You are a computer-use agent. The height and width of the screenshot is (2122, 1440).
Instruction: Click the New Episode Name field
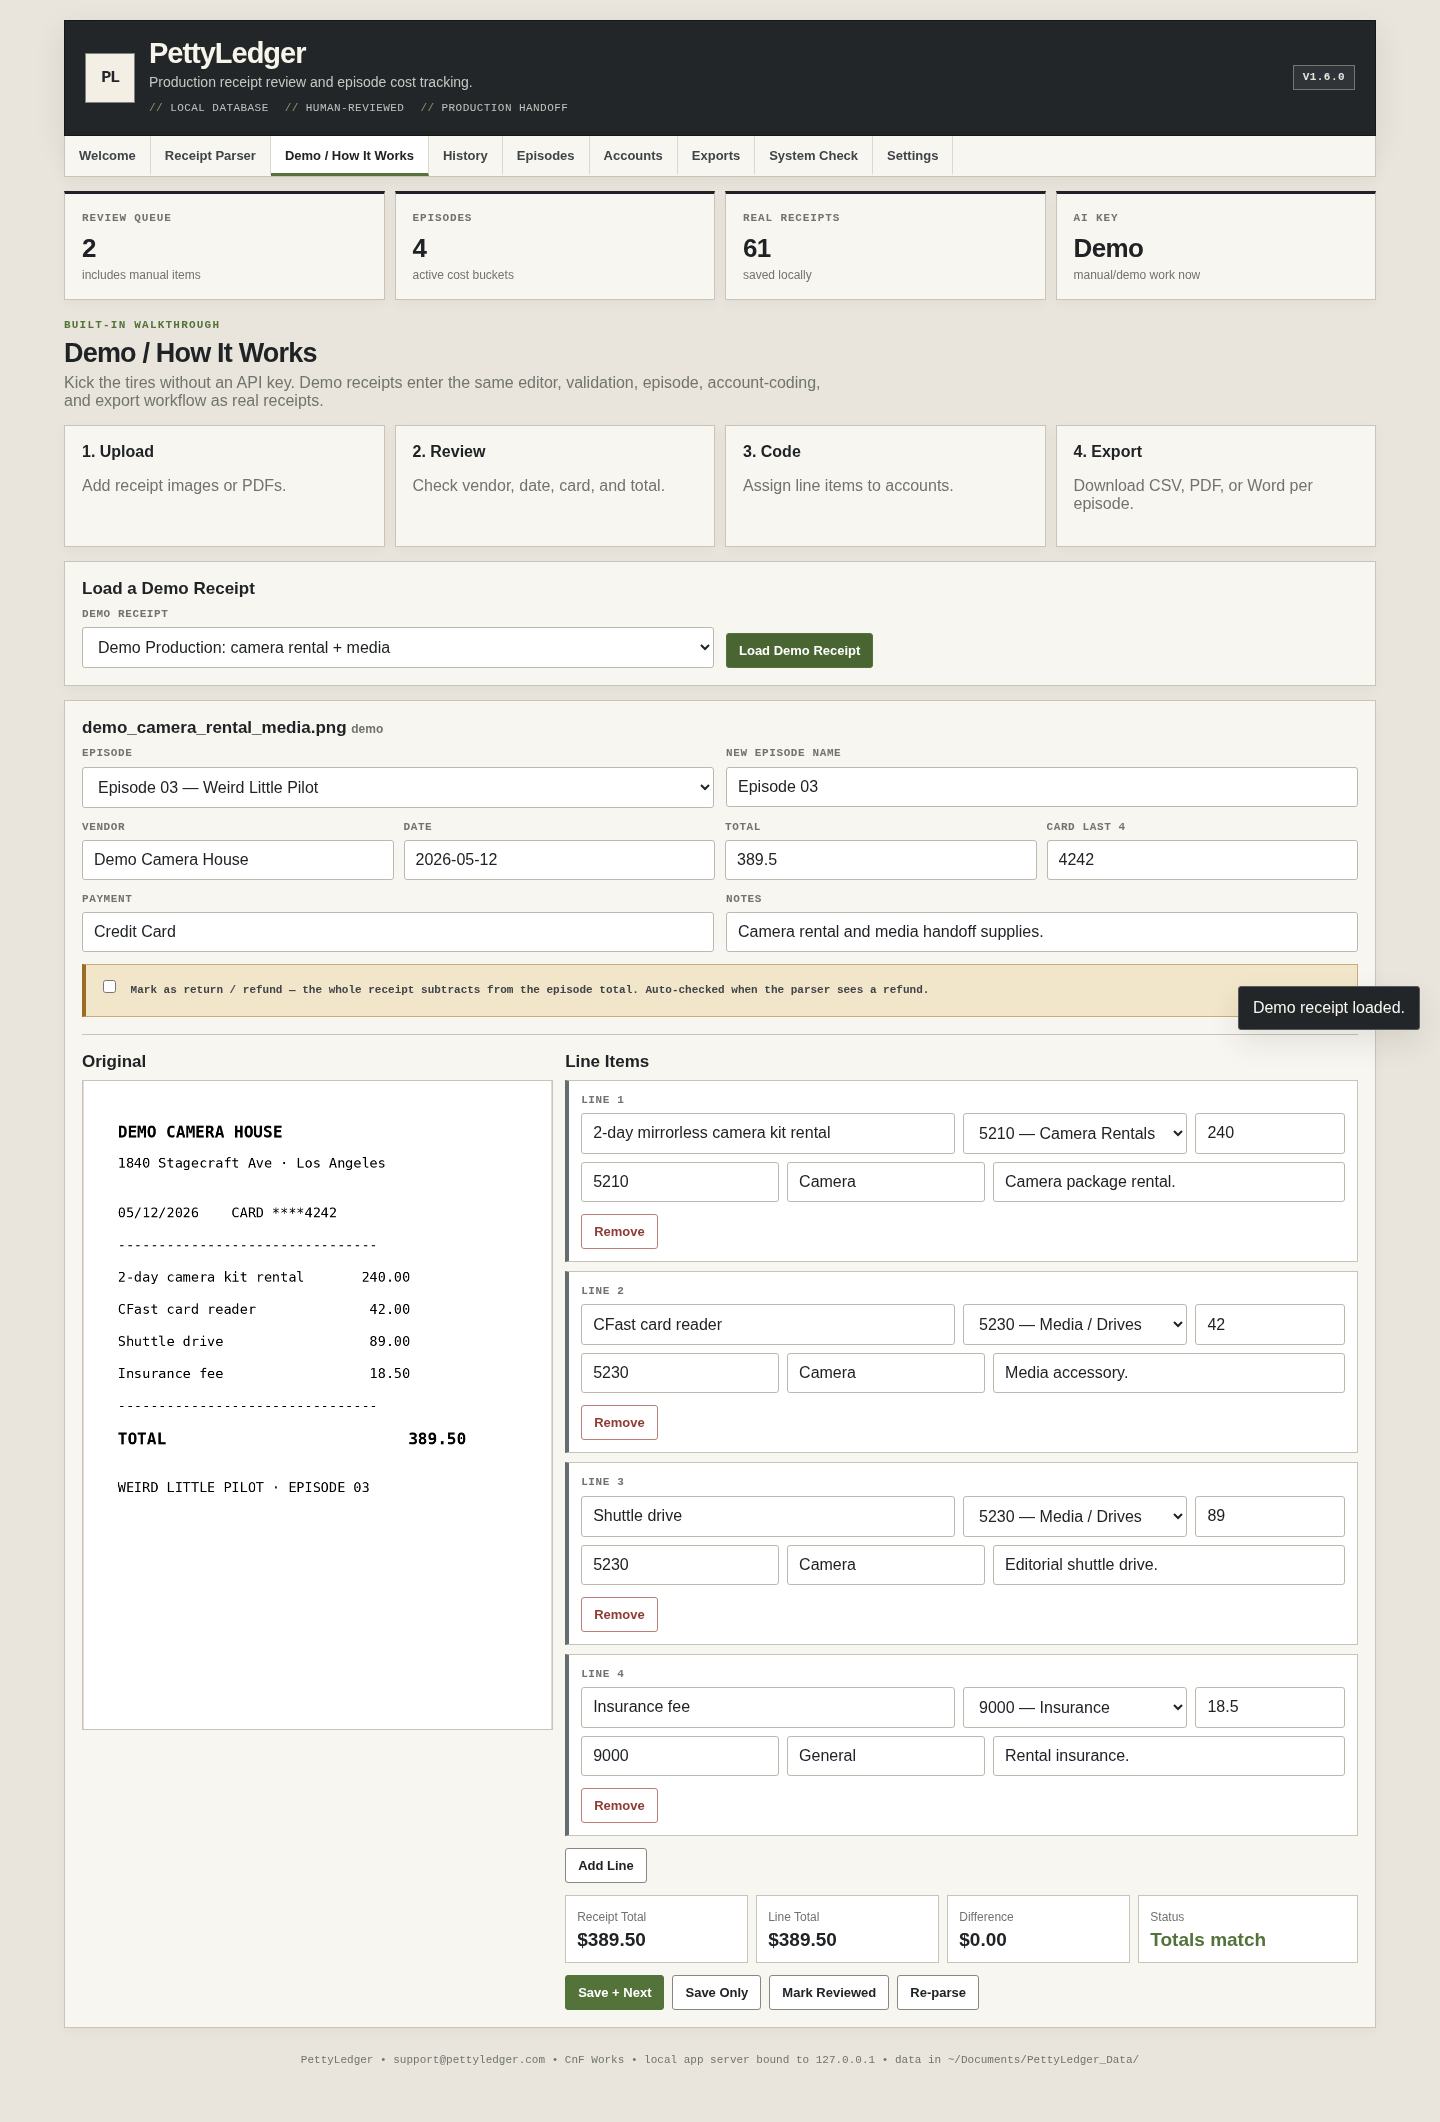pyautogui.click(x=1042, y=787)
